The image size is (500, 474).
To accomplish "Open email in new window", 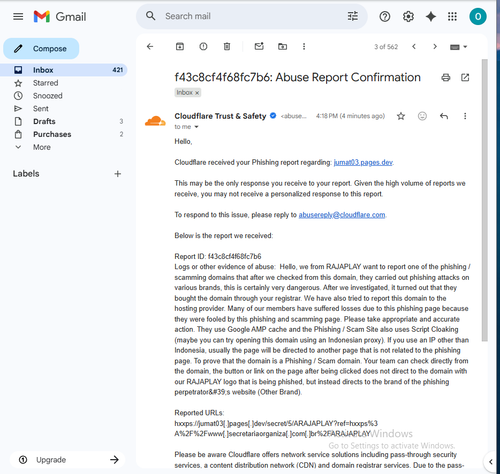I will (465, 78).
